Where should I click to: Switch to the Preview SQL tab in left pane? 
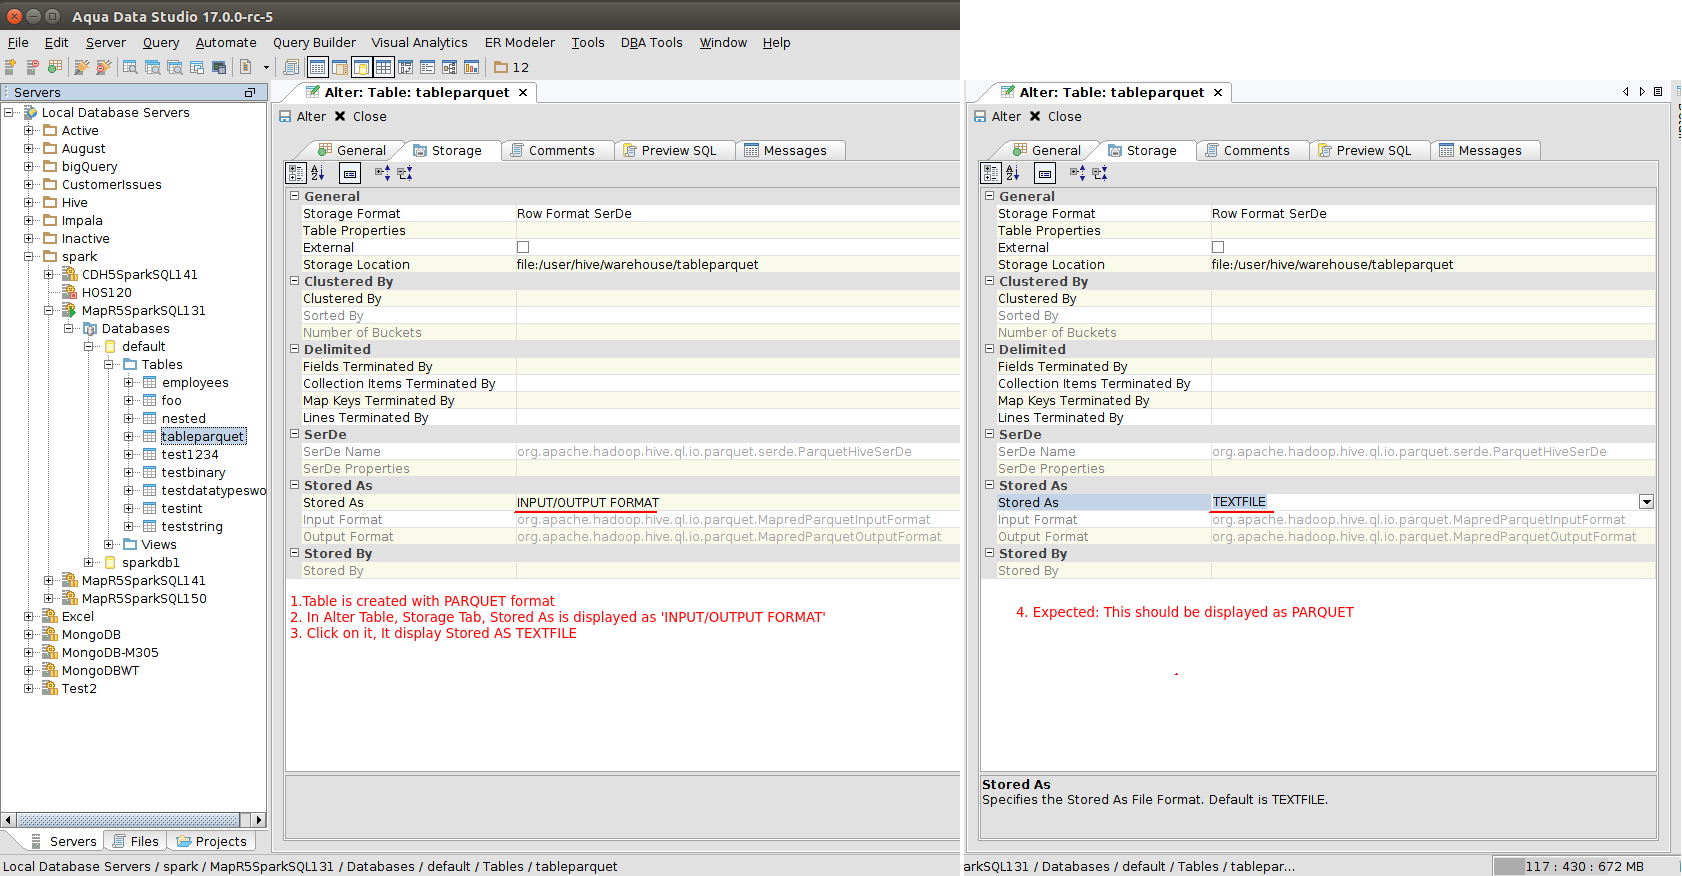pos(669,150)
